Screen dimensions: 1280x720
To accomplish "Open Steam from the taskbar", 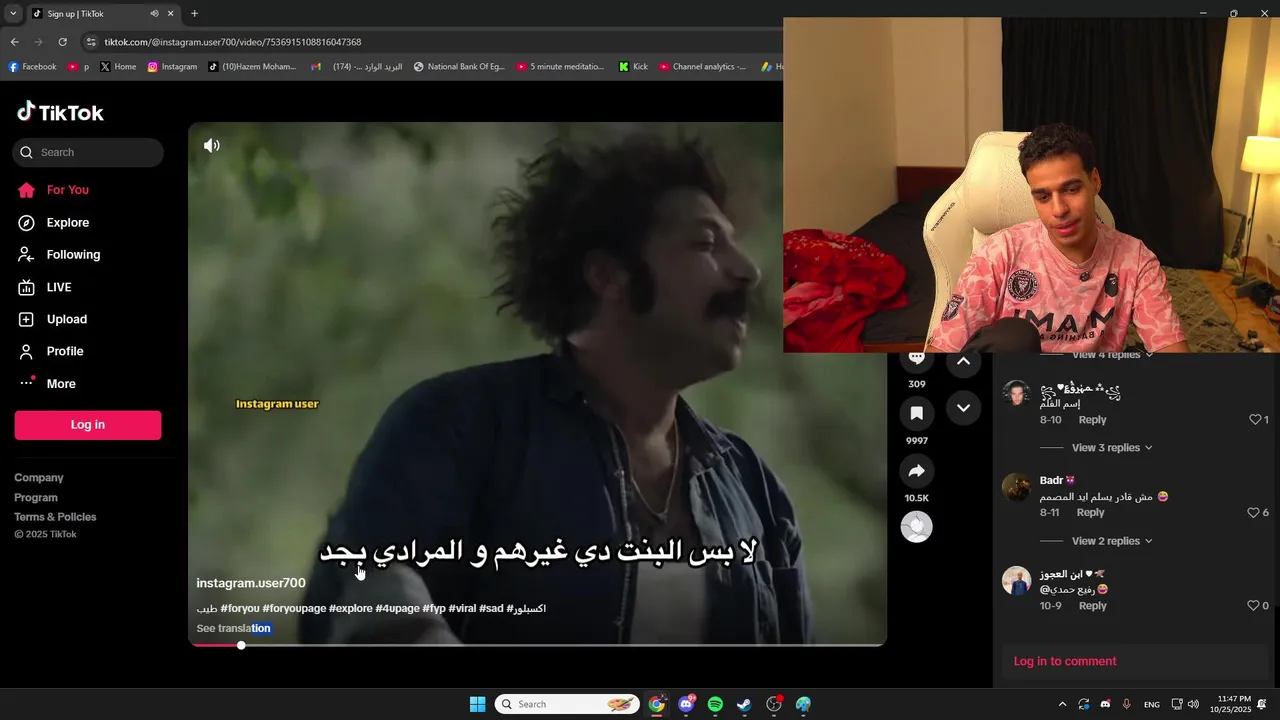I will click(x=744, y=704).
